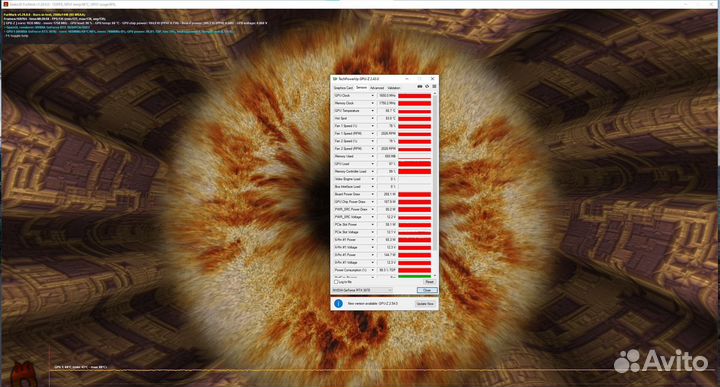Click the 'New version available' notice text
This screenshot has width=720, height=387.
click(x=373, y=304)
